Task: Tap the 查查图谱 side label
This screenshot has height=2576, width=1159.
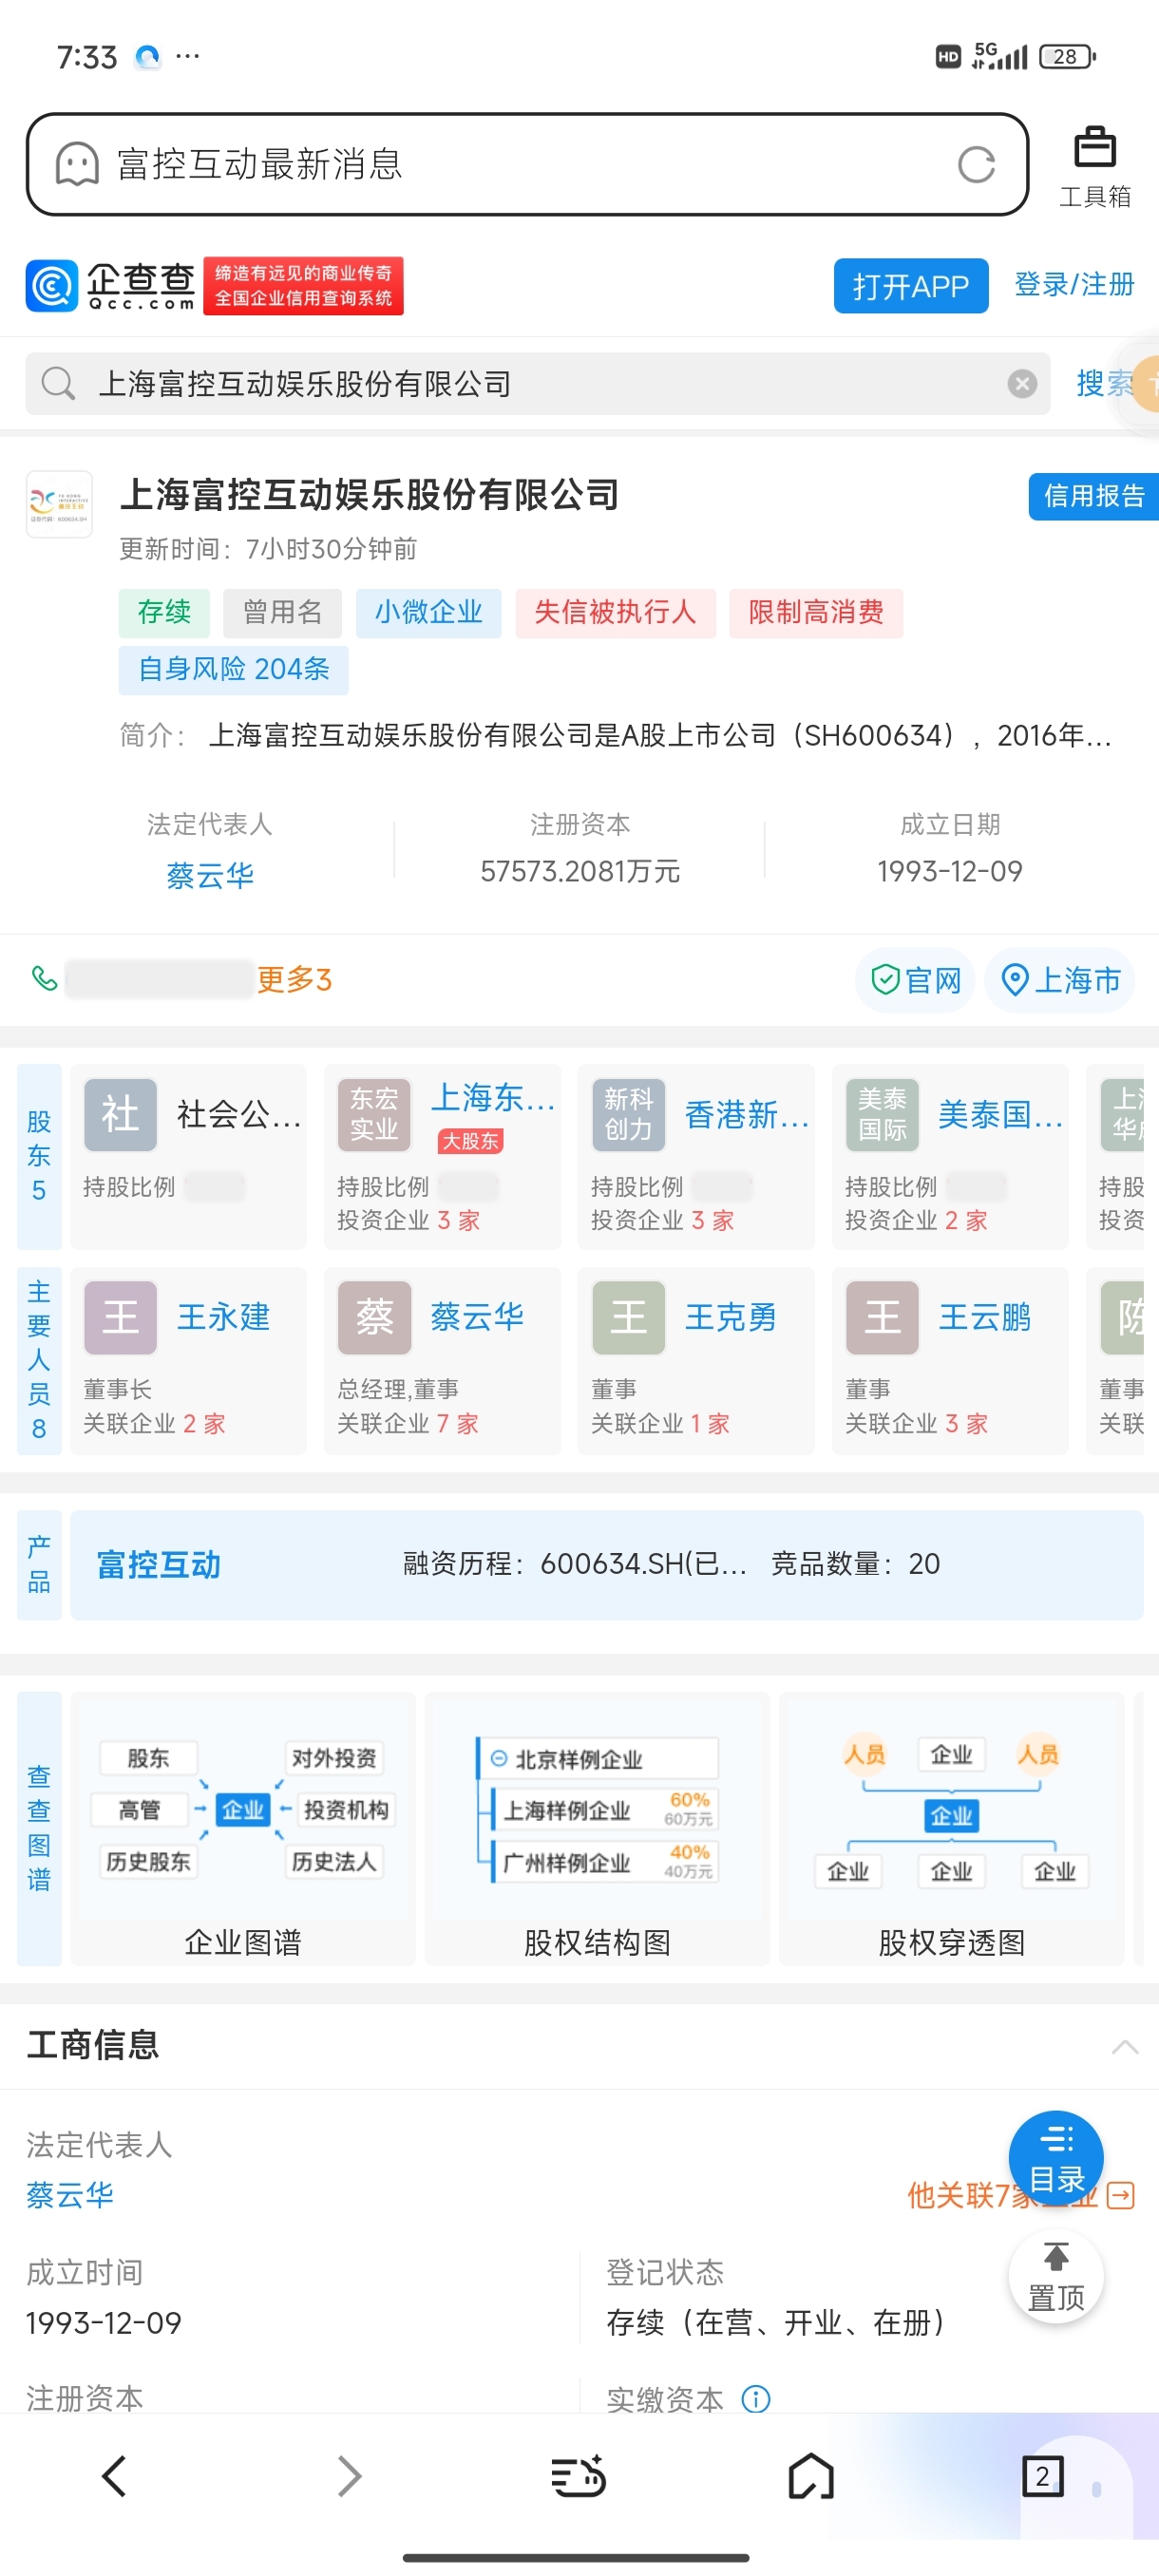Action: point(39,1828)
